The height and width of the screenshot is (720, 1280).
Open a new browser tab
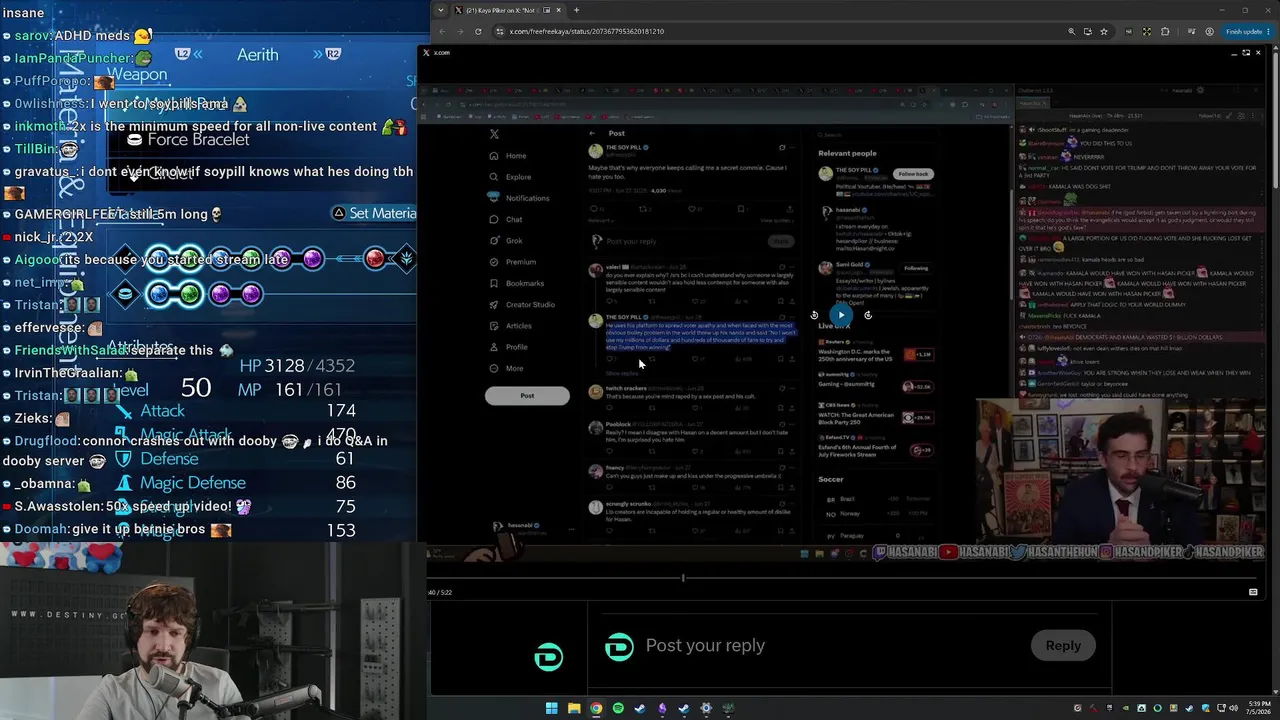coord(576,10)
